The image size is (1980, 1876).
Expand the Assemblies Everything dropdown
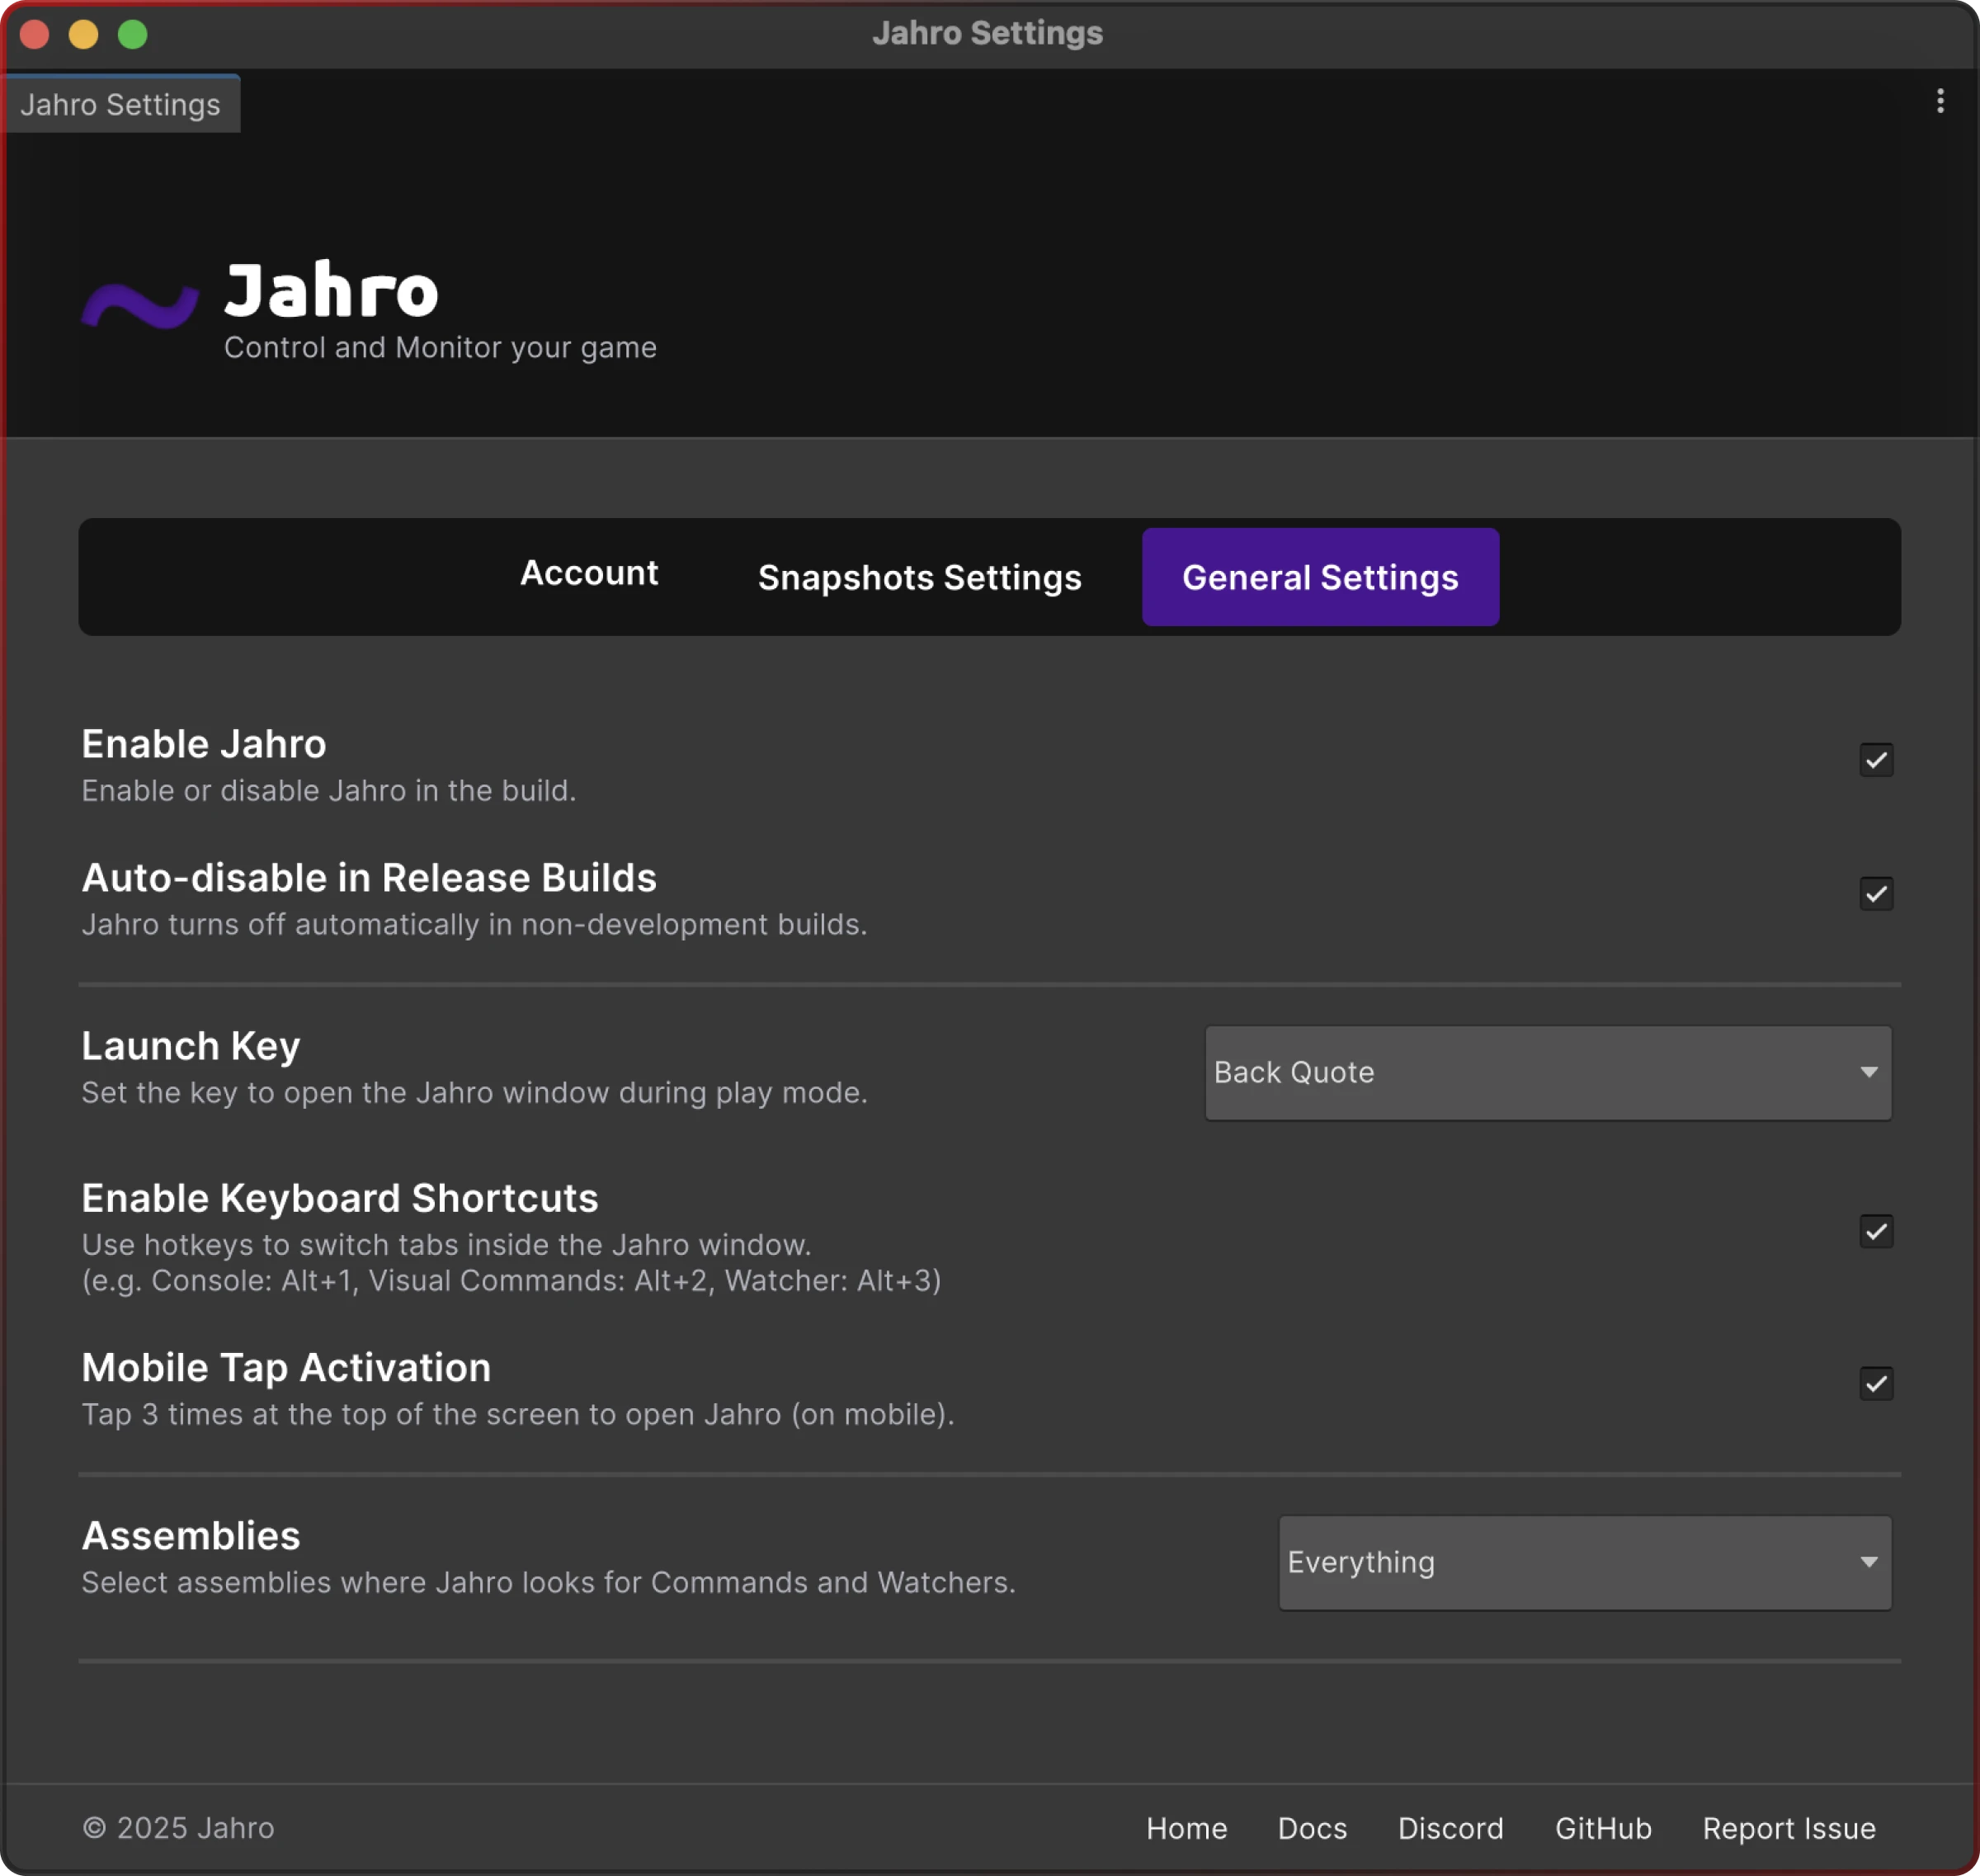(1585, 1563)
